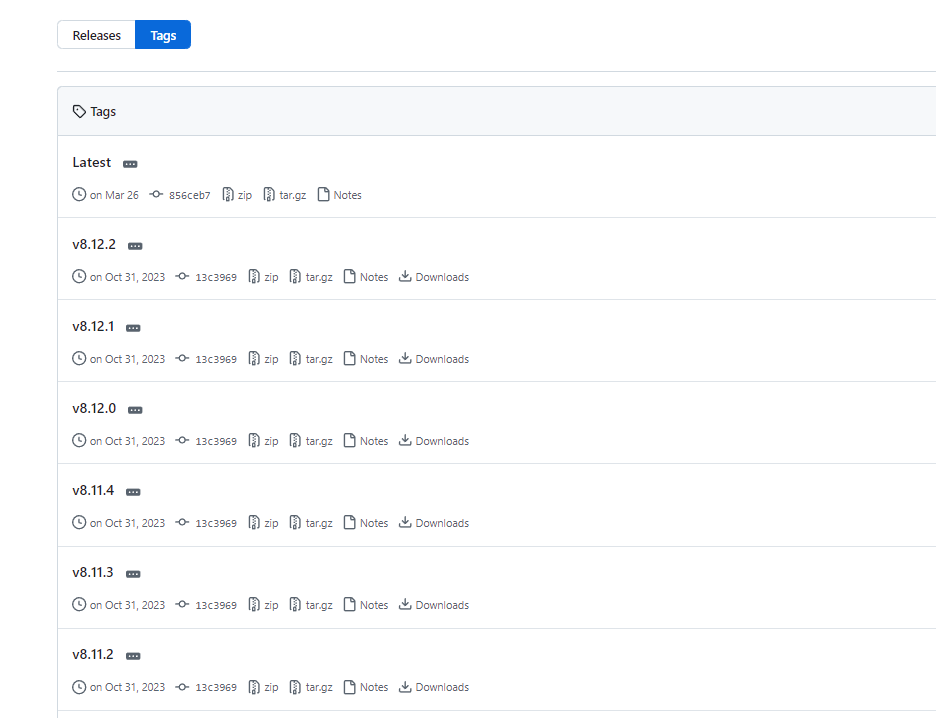Screen dimensions: 936x718
Task: Open the Latest tag link
Action: (x=91, y=162)
